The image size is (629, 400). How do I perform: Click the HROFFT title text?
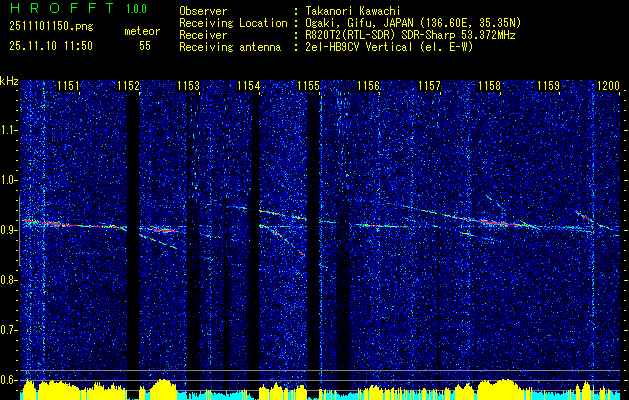(x=62, y=8)
